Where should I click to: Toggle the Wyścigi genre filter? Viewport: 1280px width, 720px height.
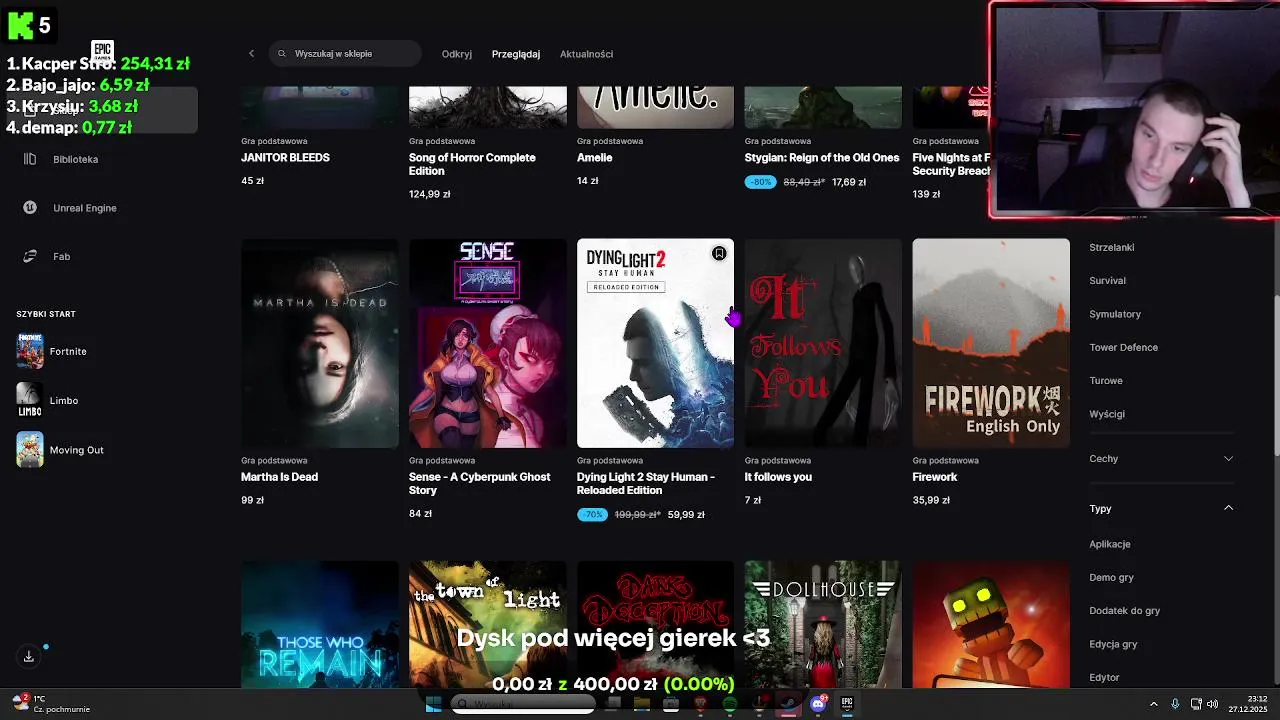pyautogui.click(x=1107, y=414)
